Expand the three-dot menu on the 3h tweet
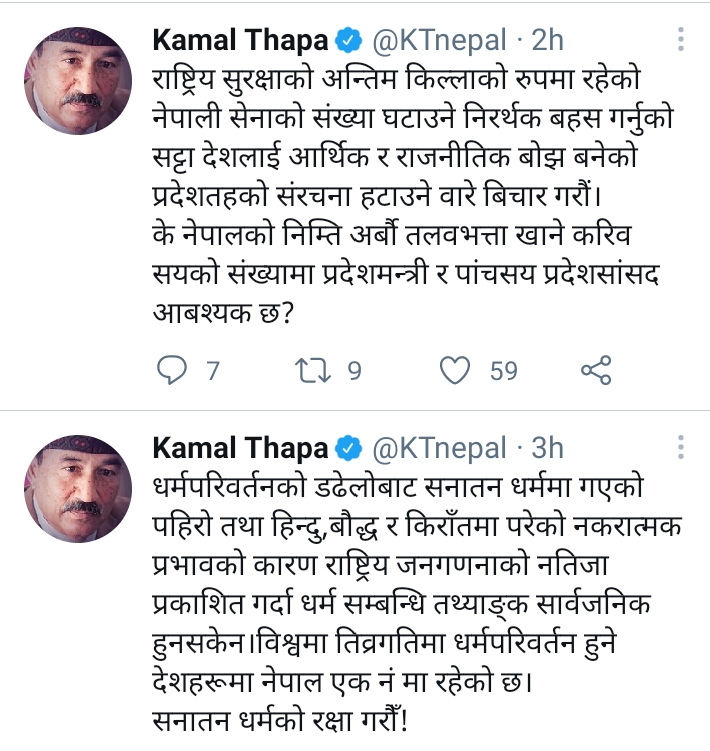 680,445
